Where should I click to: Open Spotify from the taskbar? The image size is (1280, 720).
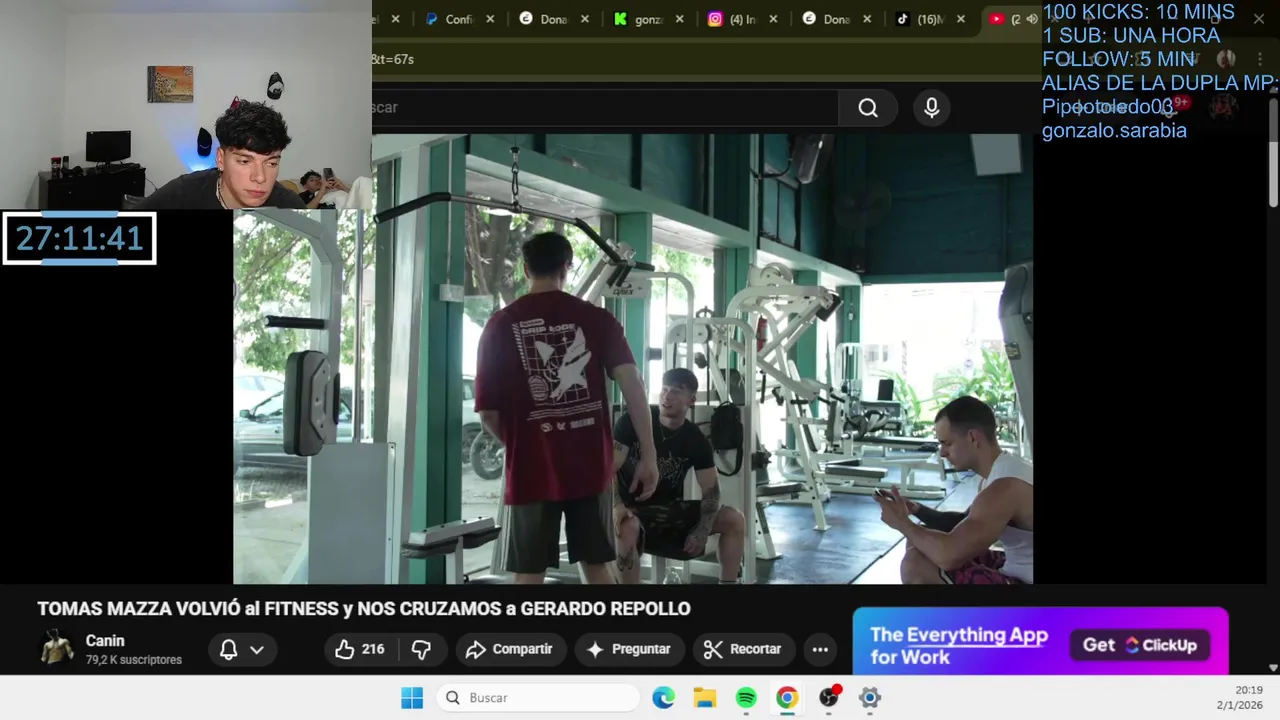[x=746, y=698]
